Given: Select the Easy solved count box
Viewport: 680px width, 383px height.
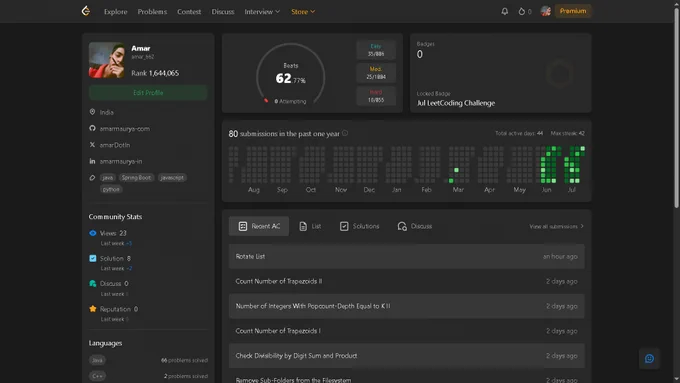Looking at the screenshot, I should point(376,50).
